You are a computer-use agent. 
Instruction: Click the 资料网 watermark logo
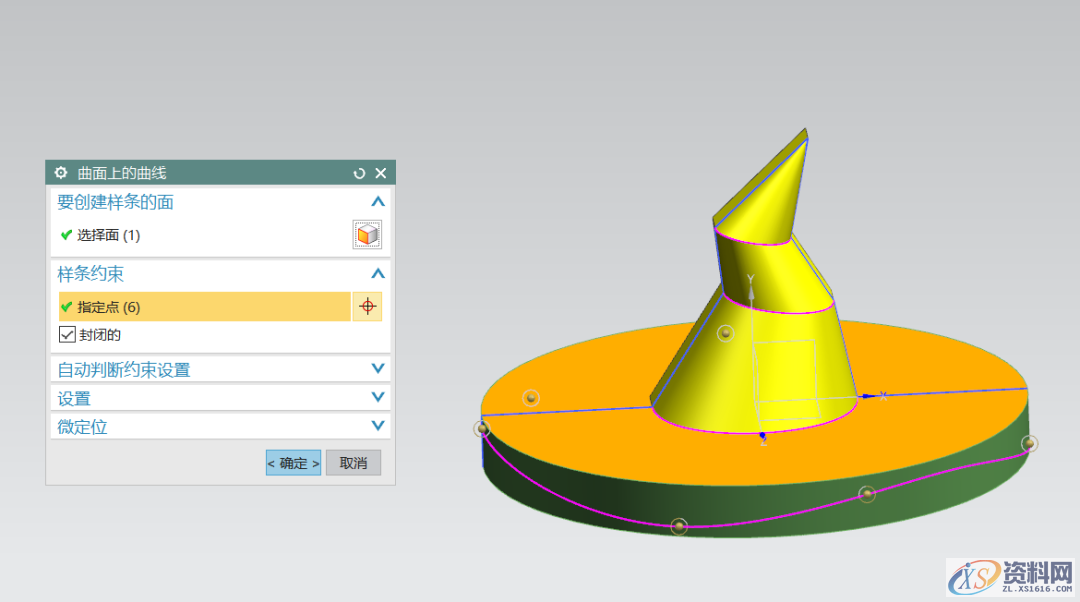click(x=1010, y=576)
